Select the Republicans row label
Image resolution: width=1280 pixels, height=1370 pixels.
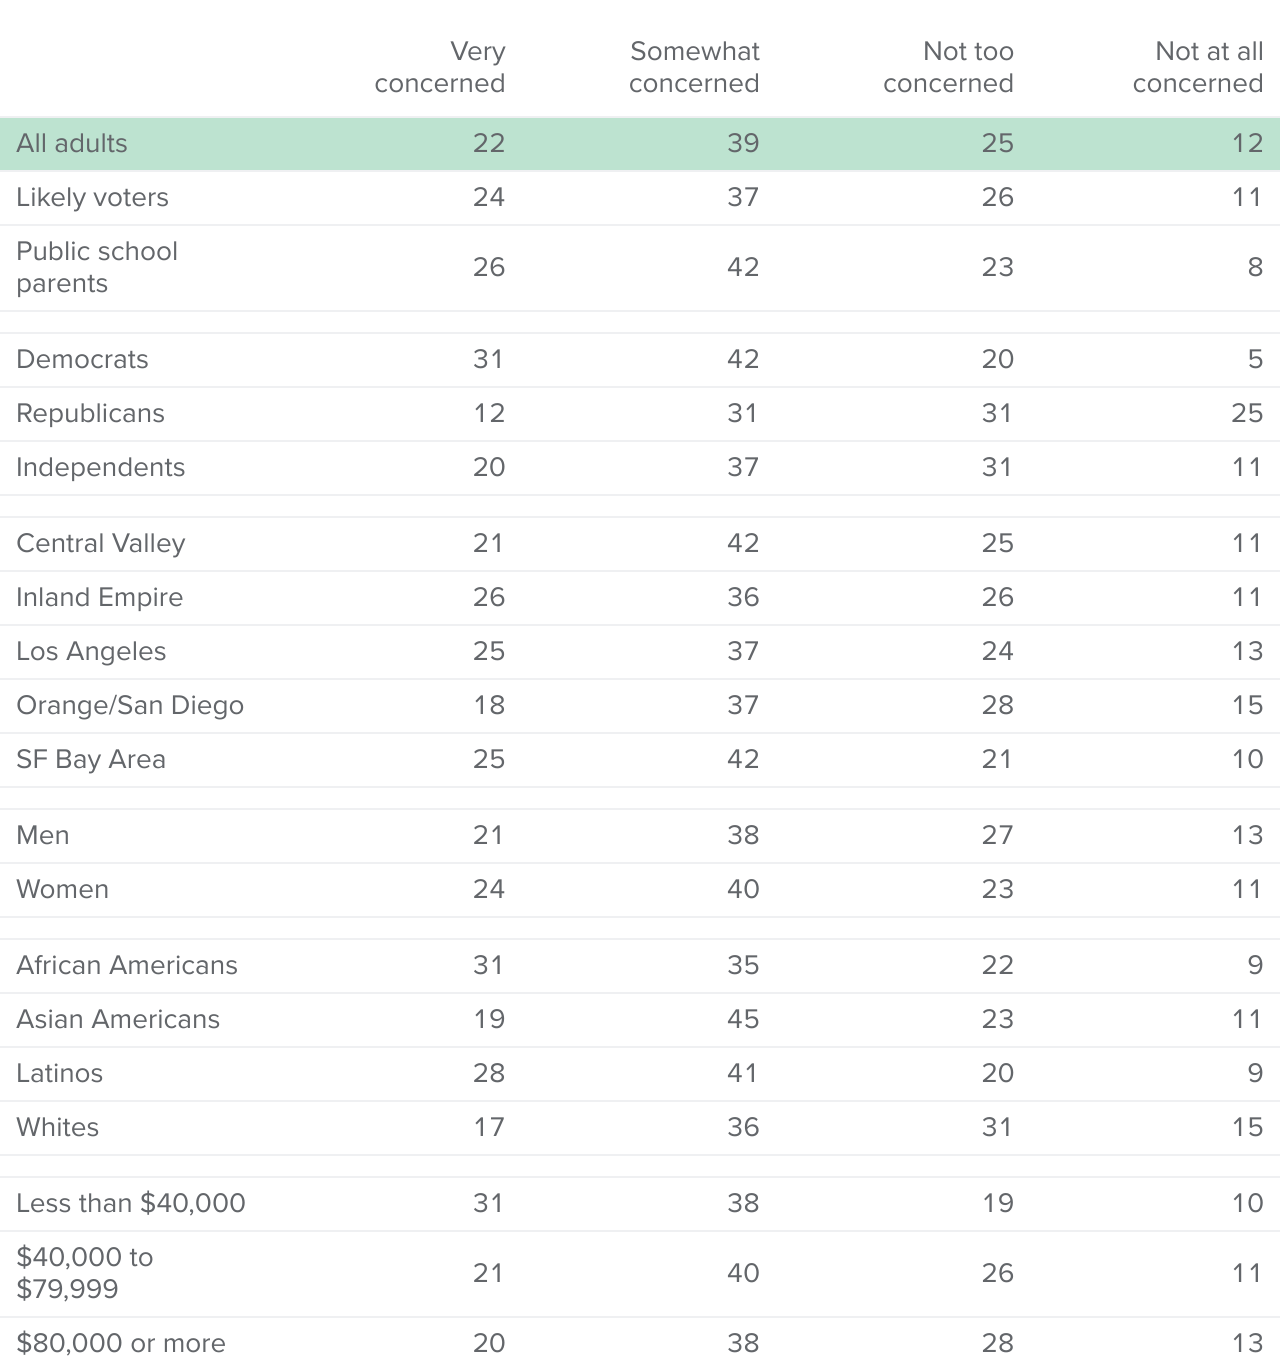[90, 413]
